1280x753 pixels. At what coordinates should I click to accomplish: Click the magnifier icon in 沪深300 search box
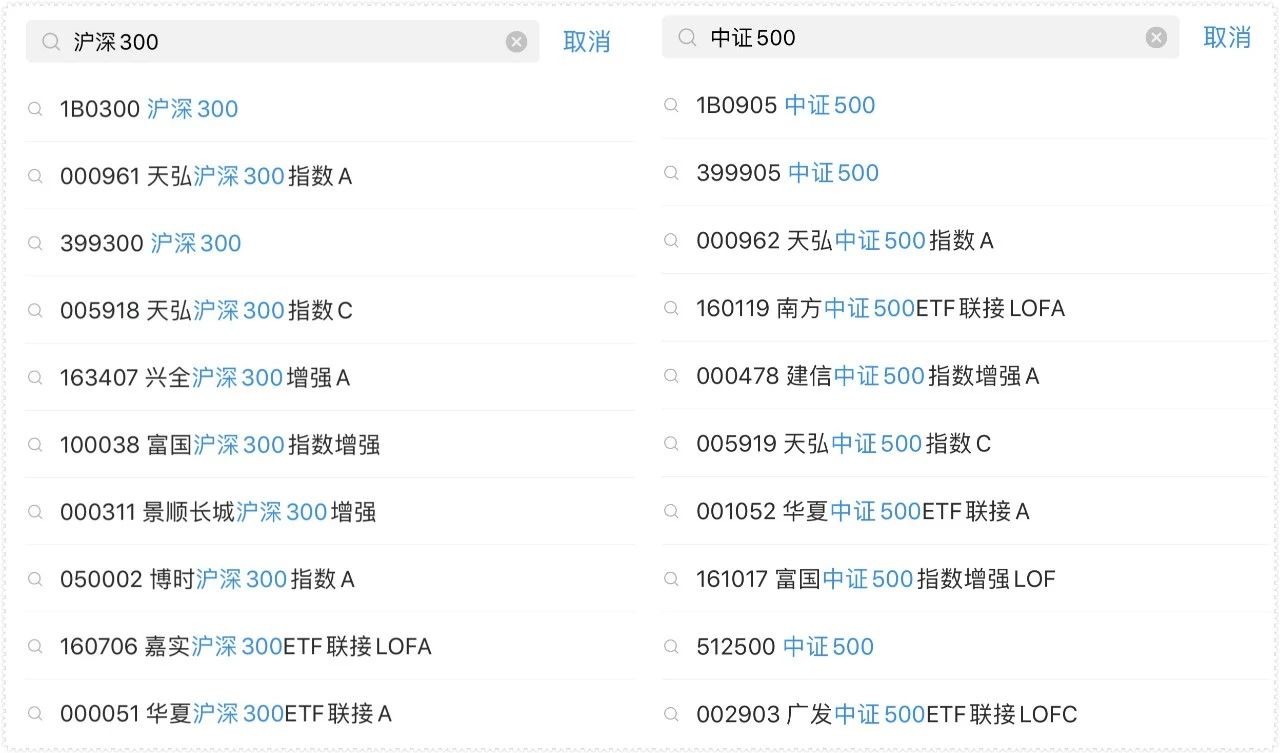click(51, 42)
